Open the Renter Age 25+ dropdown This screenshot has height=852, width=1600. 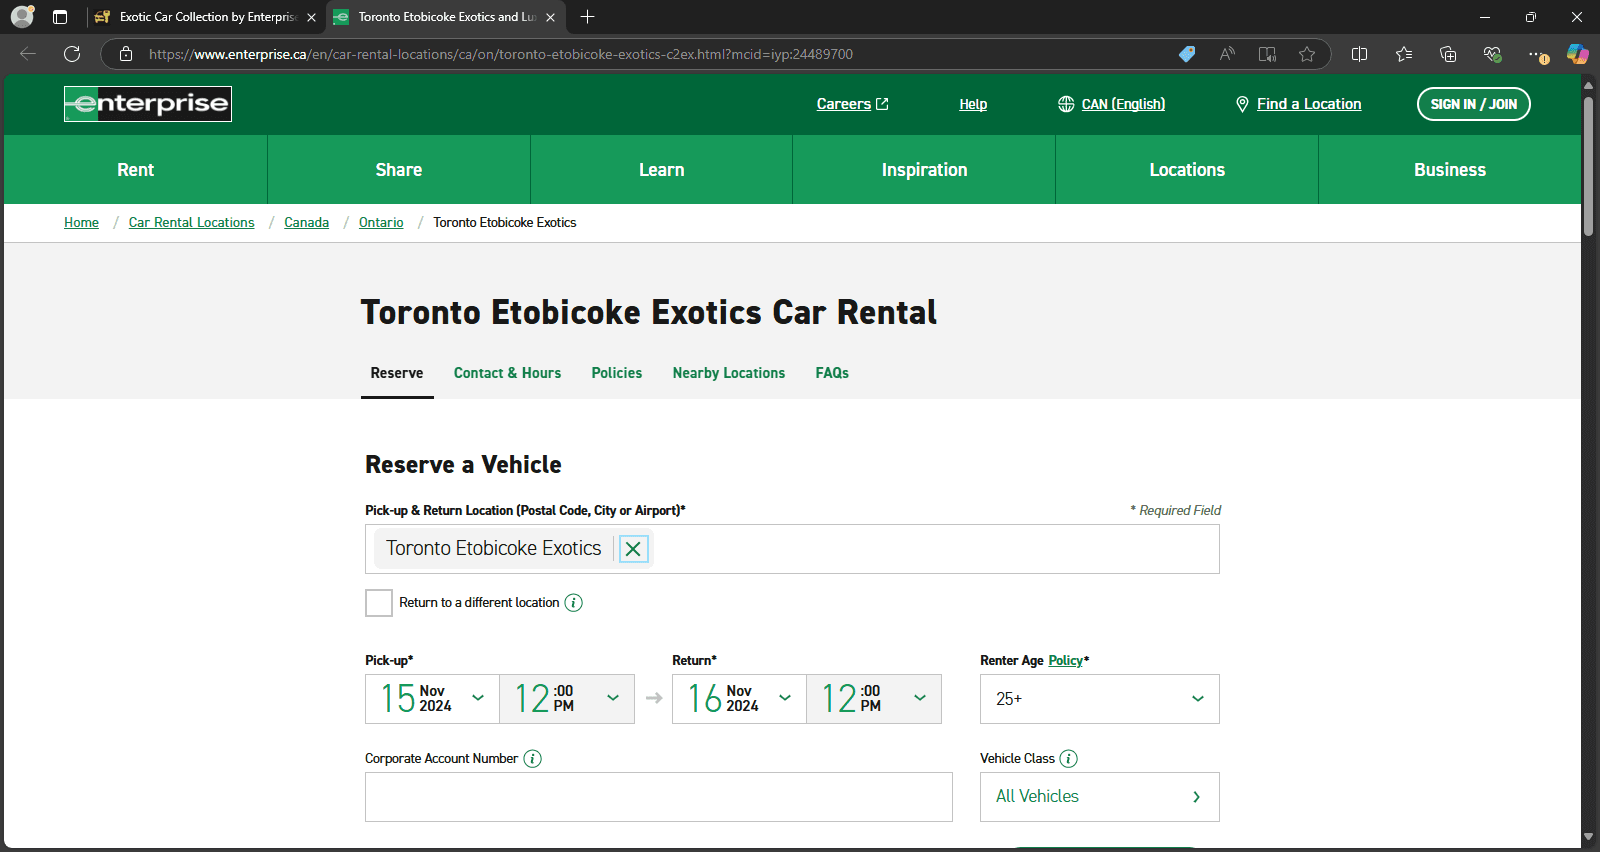point(1100,699)
